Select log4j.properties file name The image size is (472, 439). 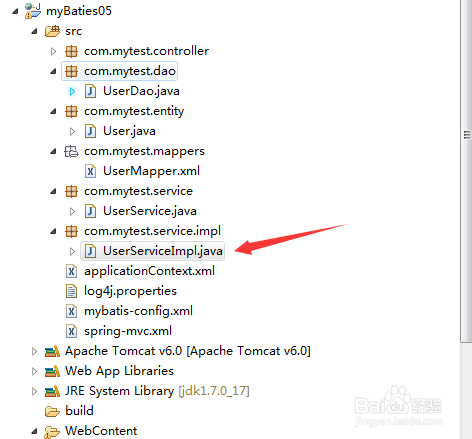pyautogui.click(x=130, y=291)
